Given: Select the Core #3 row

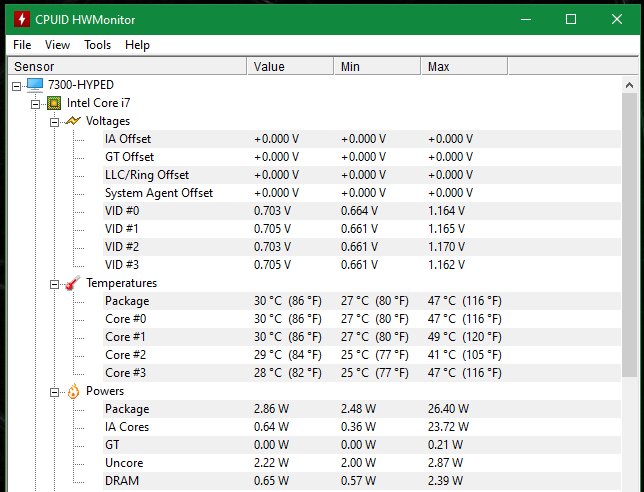Looking at the screenshot, I should (362, 373).
